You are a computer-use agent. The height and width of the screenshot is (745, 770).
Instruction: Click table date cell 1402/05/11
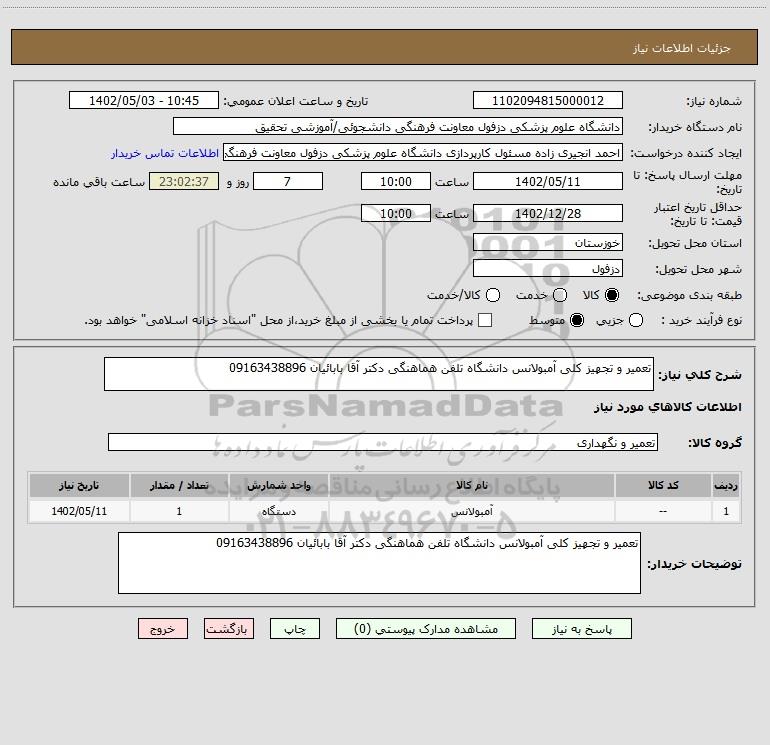[x=79, y=511]
